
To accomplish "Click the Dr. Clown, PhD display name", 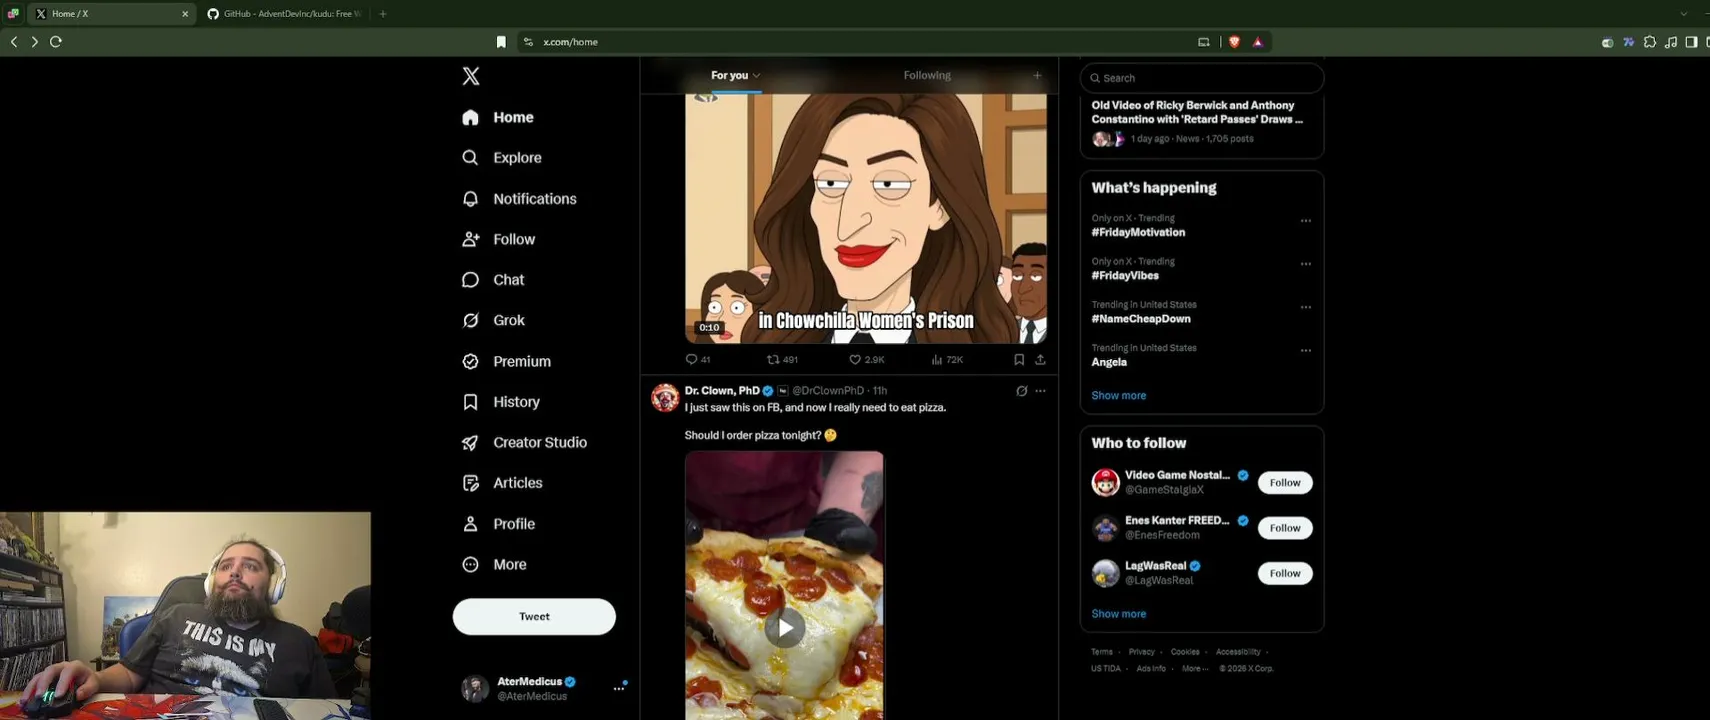I will click(x=722, y=391).
